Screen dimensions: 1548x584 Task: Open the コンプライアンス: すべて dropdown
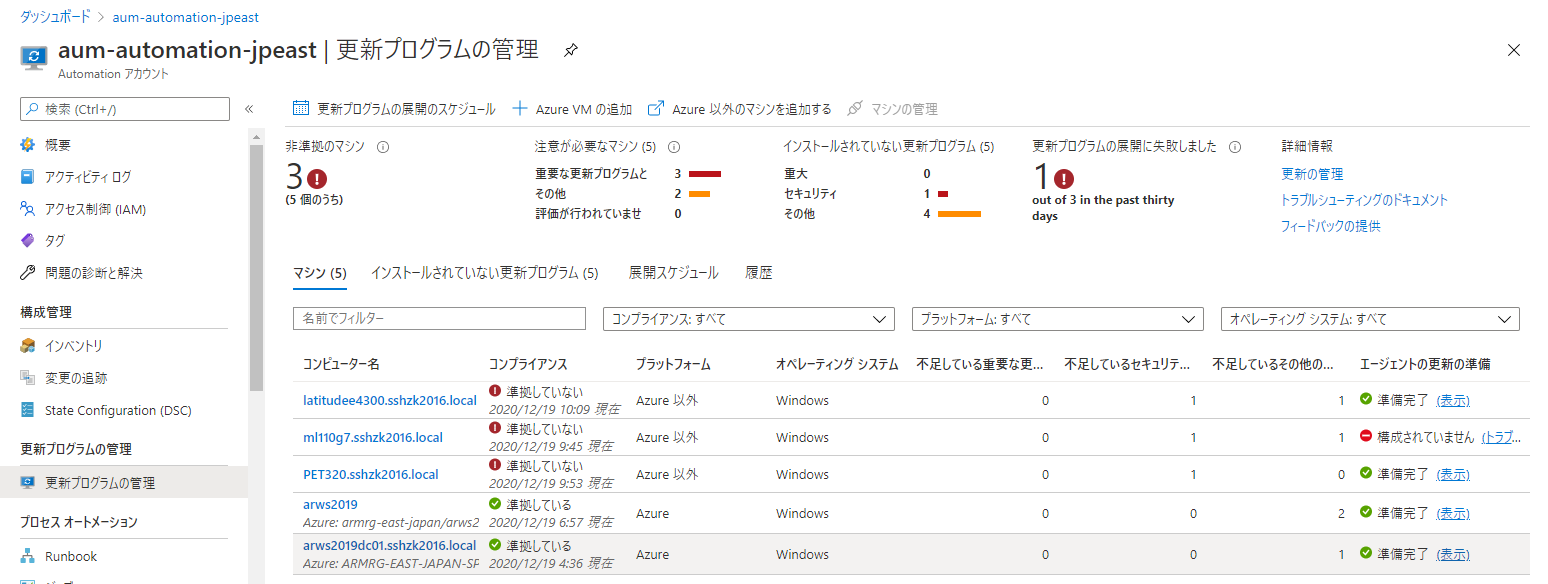pos(748,319)
